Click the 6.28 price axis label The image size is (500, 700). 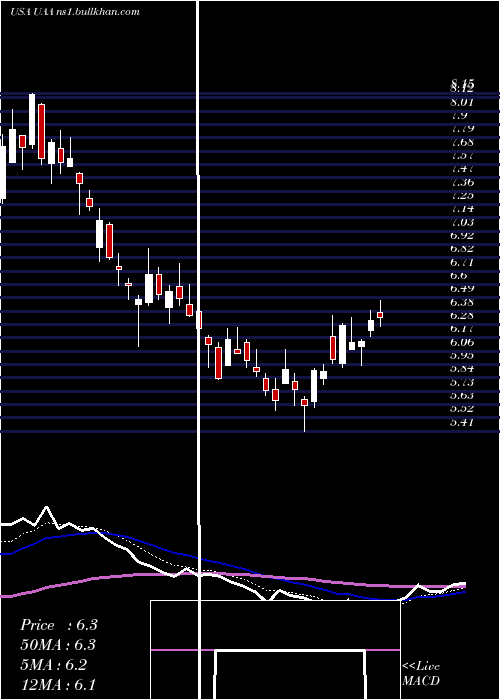click(462, 316)
